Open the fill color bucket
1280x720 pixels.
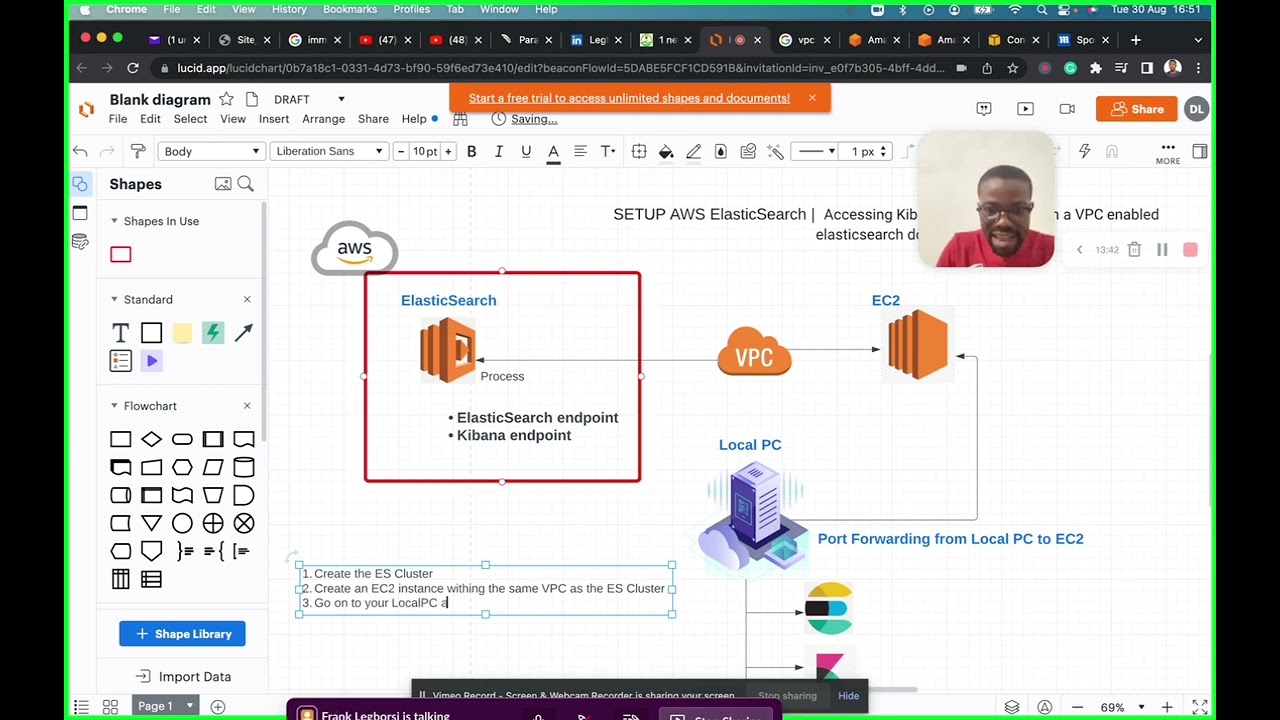pos(666,151)
